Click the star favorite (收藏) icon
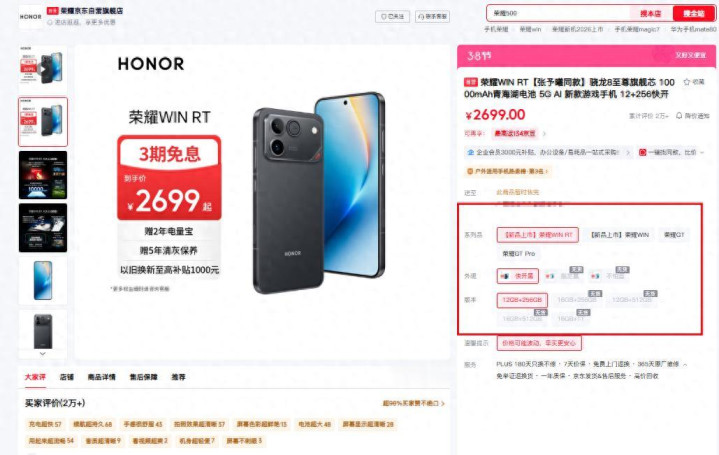The width and height of the screenshot is (719, 455). tap(686, 82)
